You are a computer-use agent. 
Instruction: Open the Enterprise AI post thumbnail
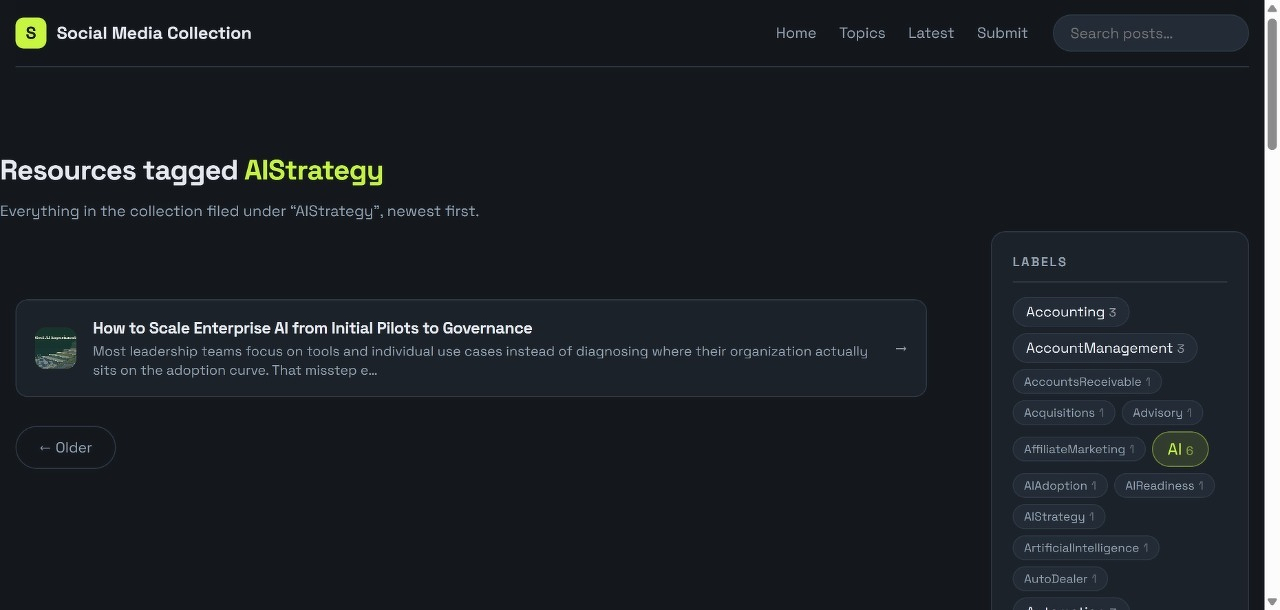[x=56, y=348]
